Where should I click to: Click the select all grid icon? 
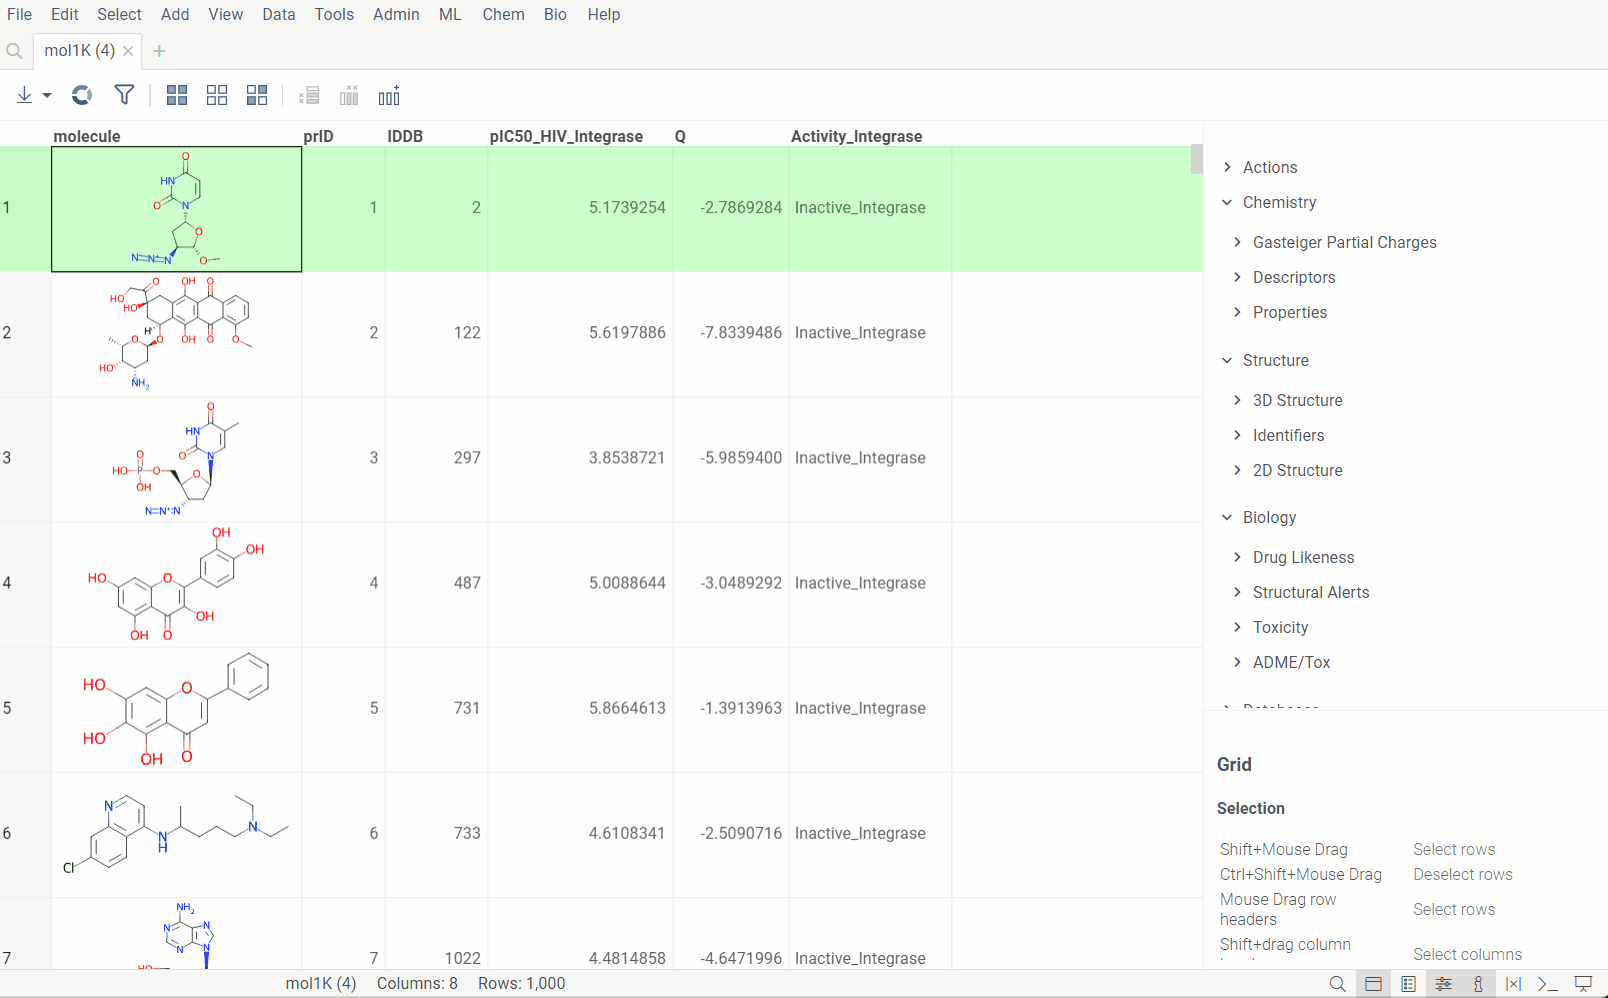177,95
